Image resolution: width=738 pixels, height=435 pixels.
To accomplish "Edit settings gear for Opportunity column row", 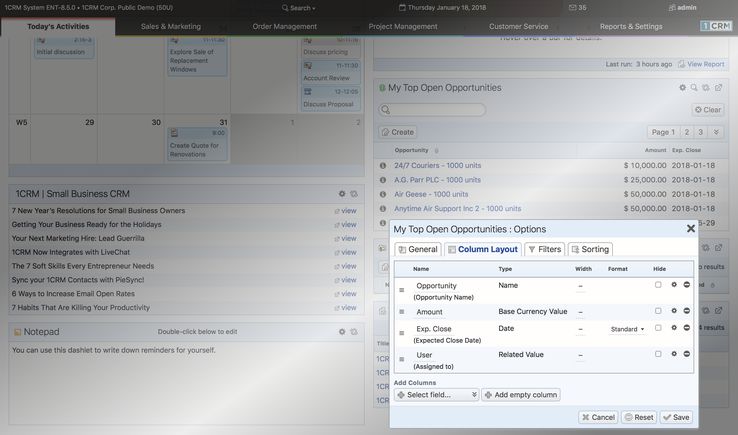I will pyautogui.click(x=674, y=285).
